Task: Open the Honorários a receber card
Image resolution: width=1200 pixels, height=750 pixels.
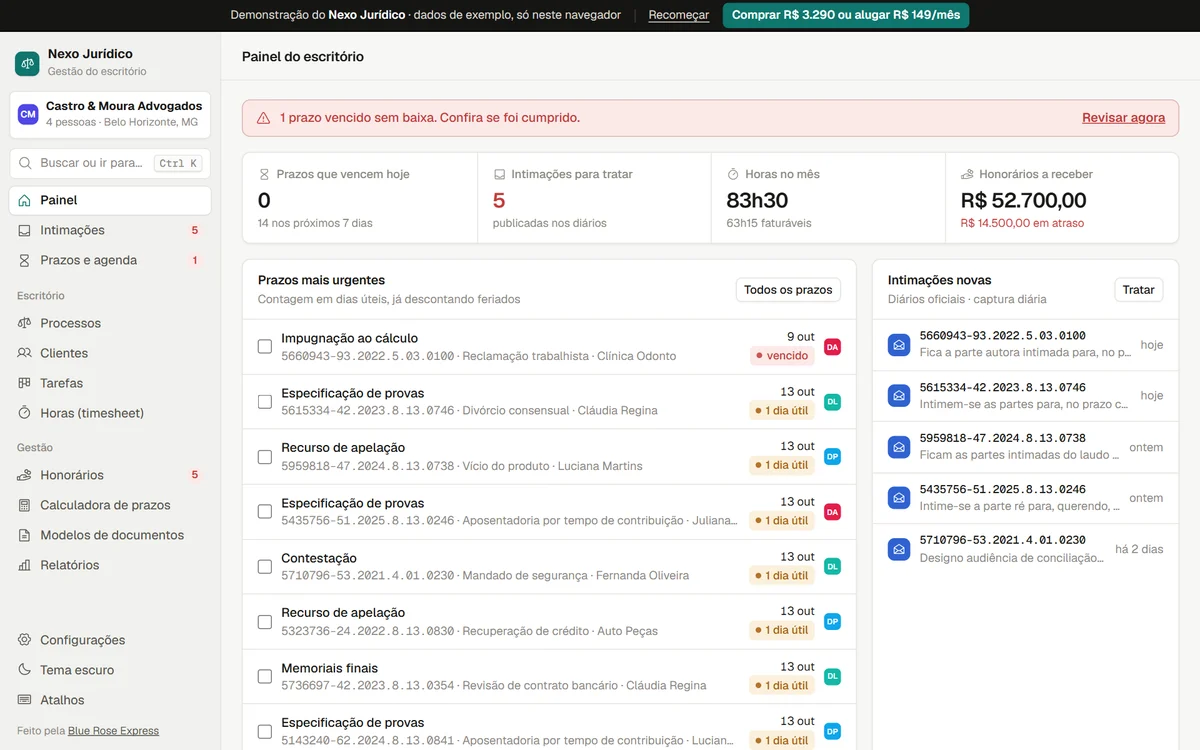Action: tap(1062, 198)
